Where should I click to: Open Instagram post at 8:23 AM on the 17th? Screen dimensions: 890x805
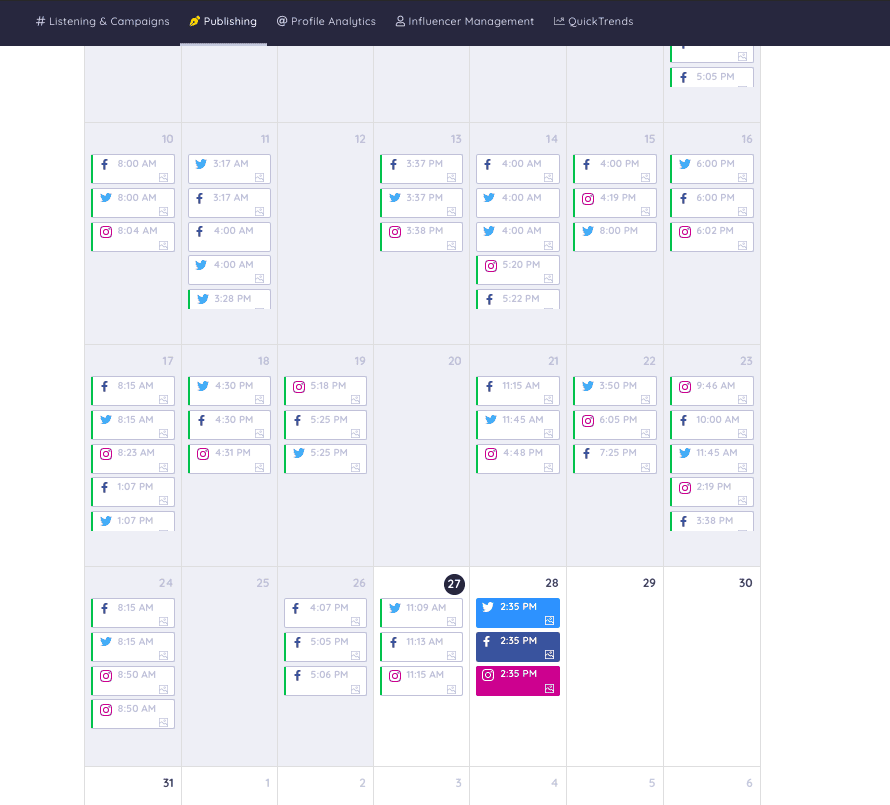[x=133, y=459]
